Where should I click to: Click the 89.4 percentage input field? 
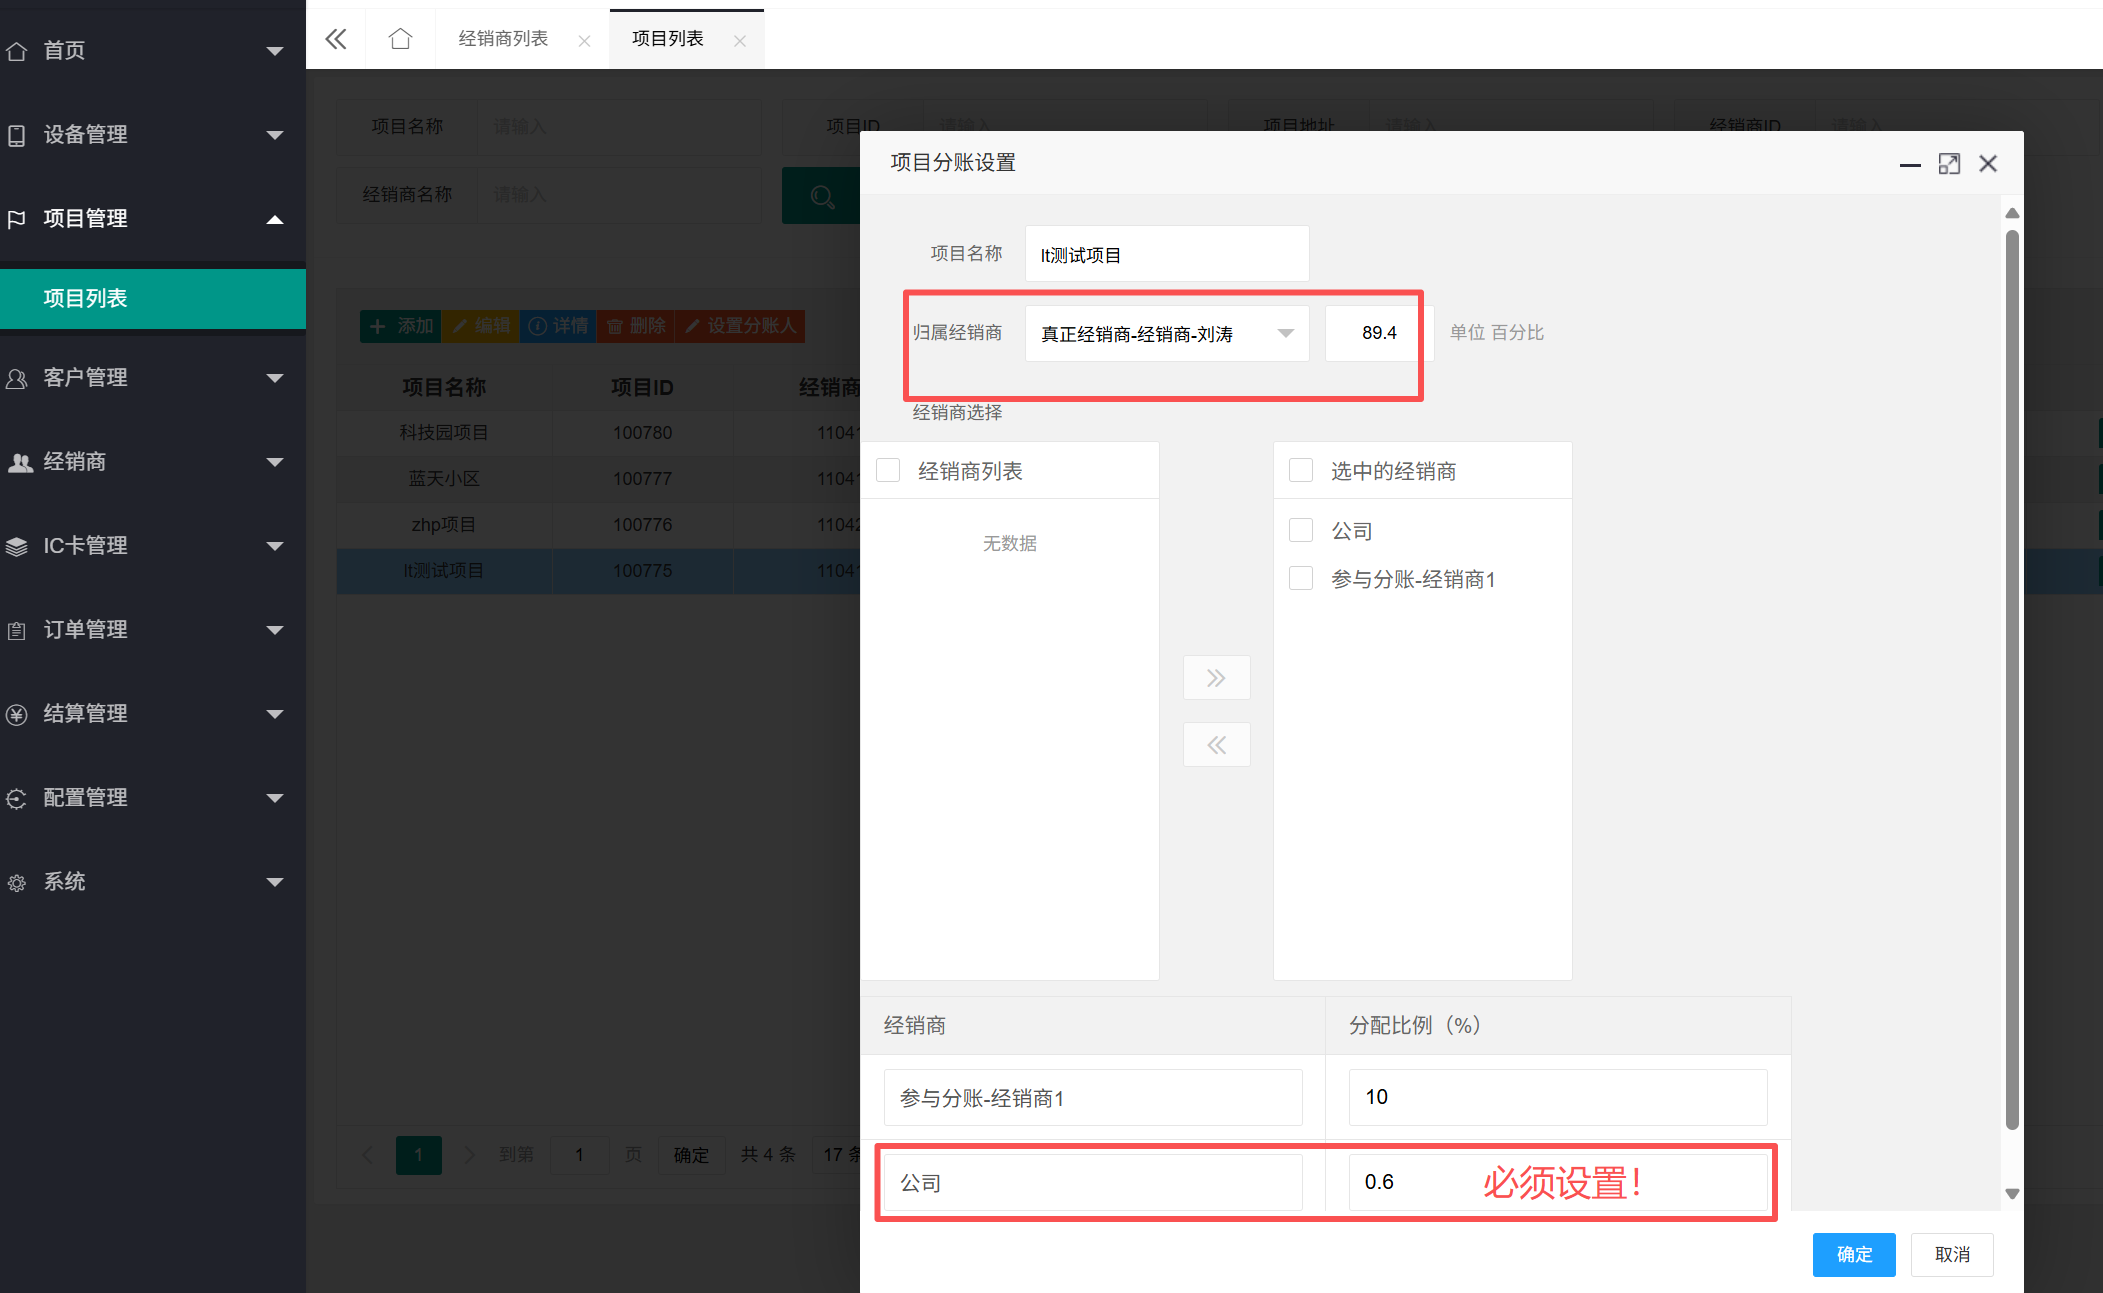pyautogui.click(x=1379, y=333)
